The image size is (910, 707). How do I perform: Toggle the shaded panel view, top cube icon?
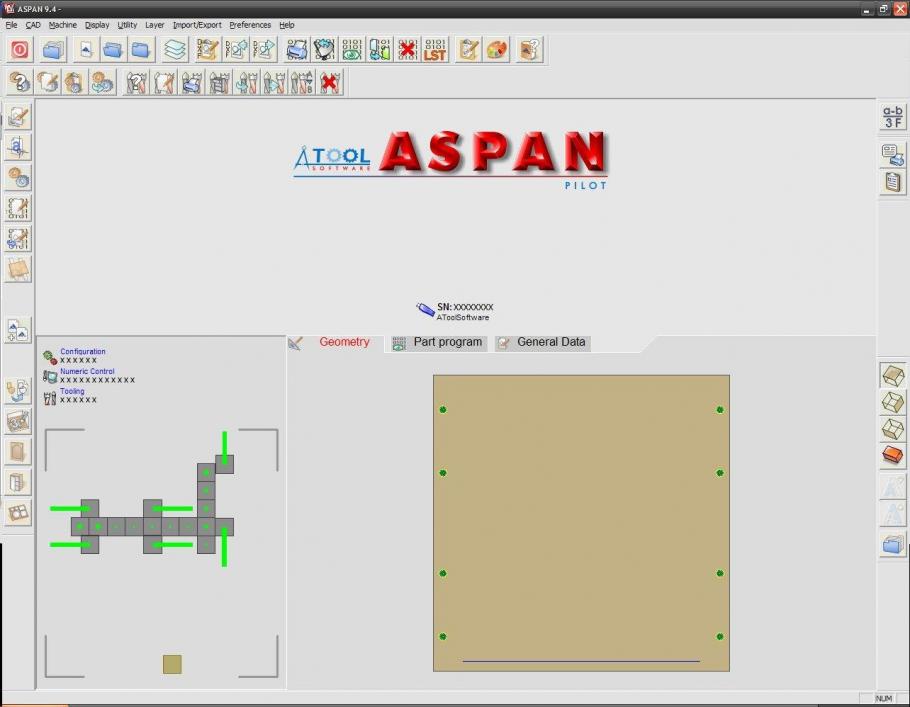893,376
